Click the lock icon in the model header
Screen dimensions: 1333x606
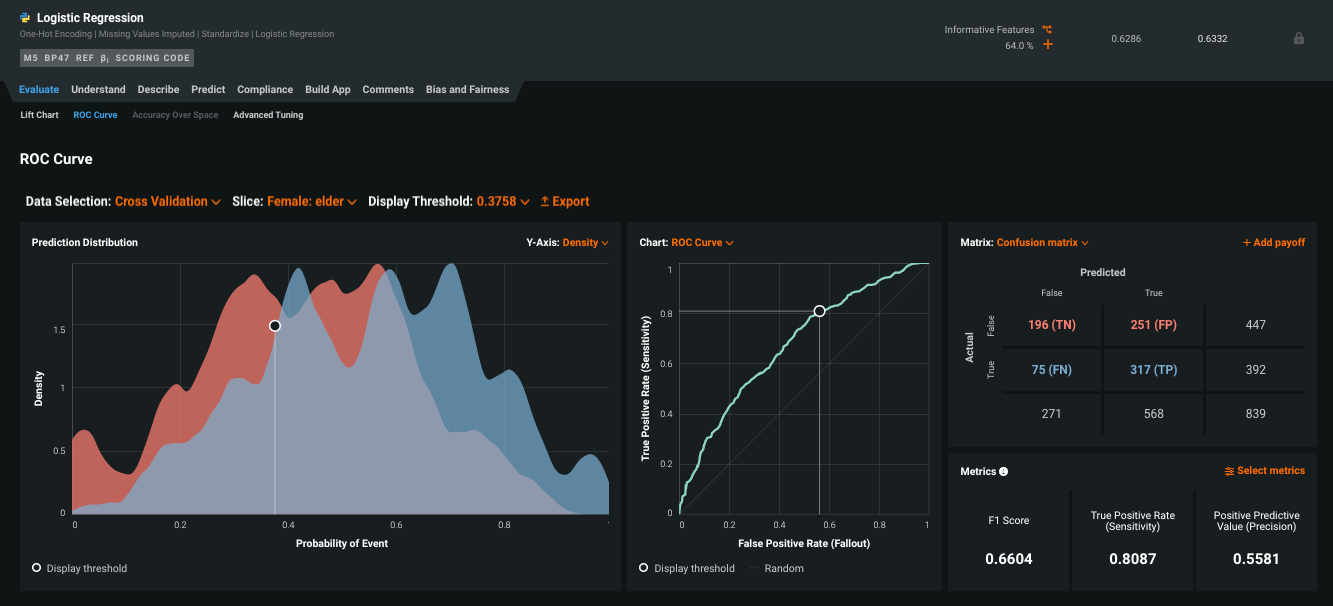(1298, 39)
